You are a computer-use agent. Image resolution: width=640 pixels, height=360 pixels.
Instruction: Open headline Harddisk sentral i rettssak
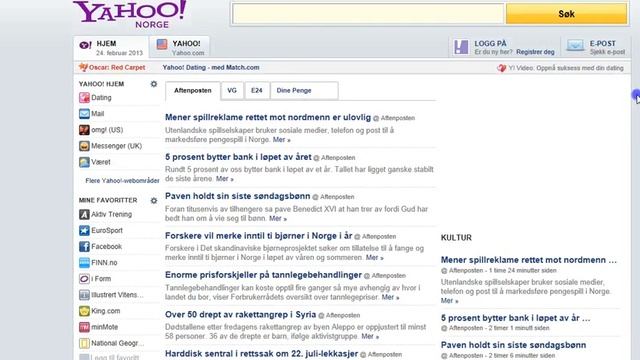[261, 353]
